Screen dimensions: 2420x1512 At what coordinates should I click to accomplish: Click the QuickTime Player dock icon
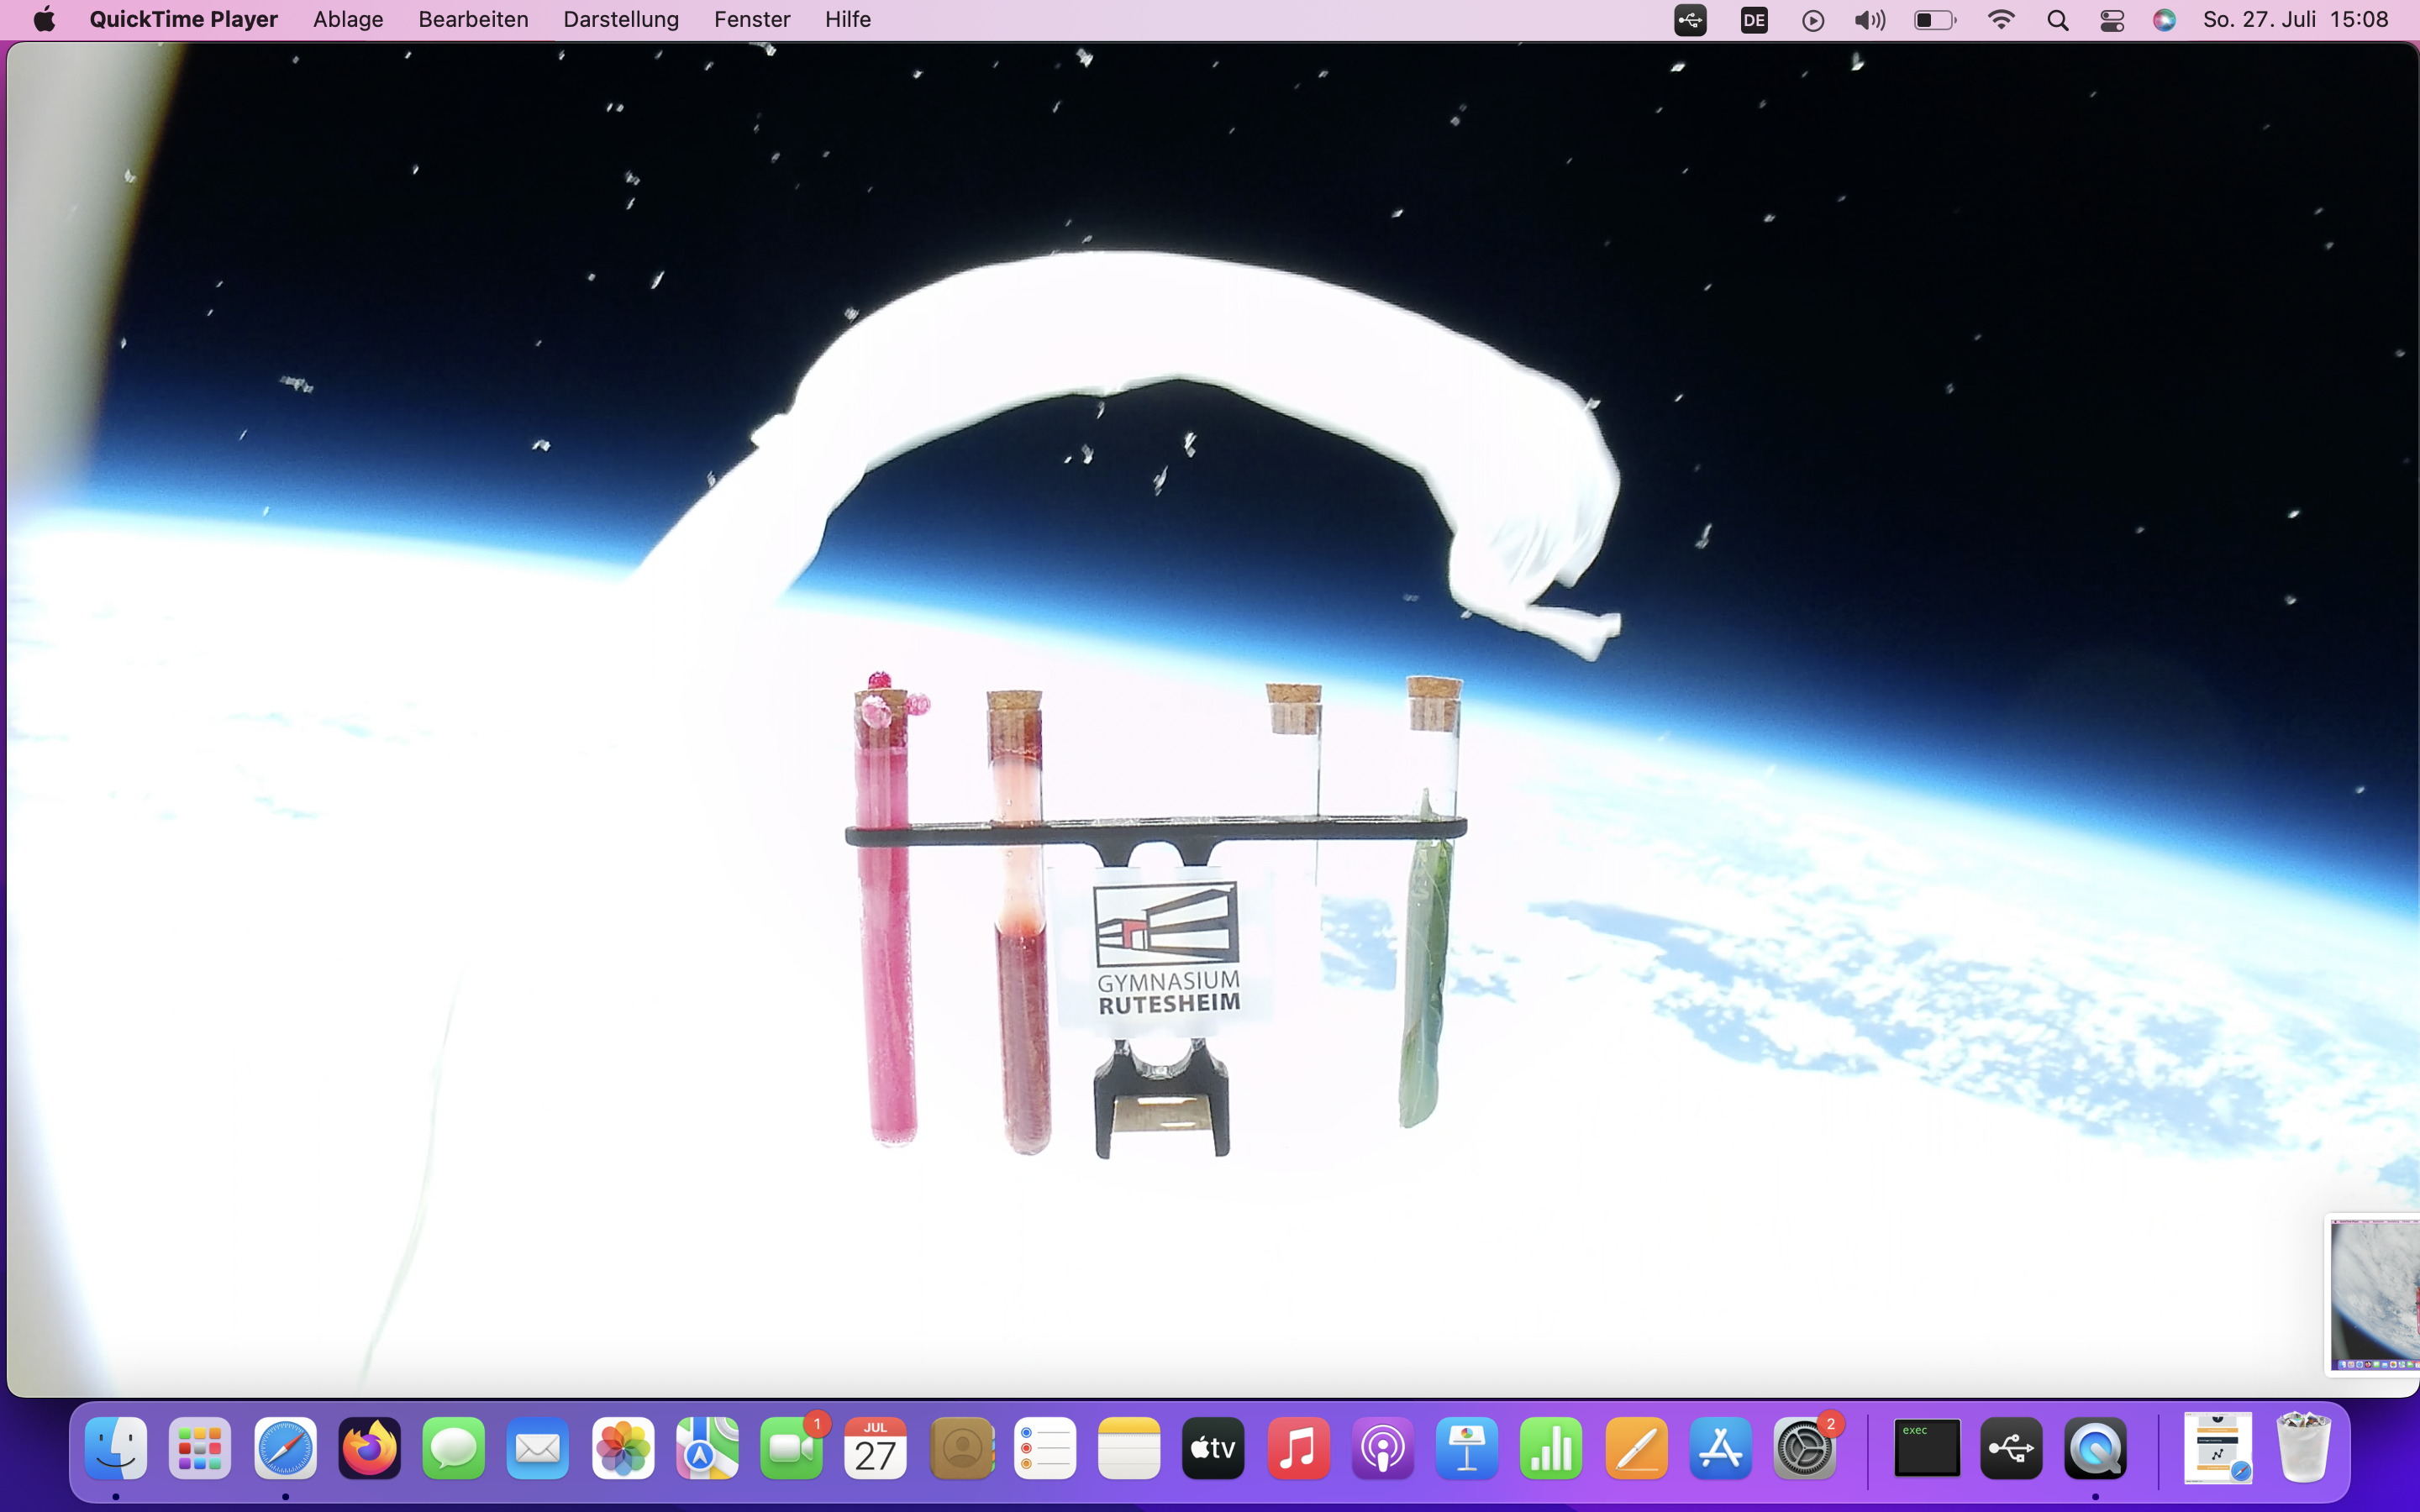2095,1448
